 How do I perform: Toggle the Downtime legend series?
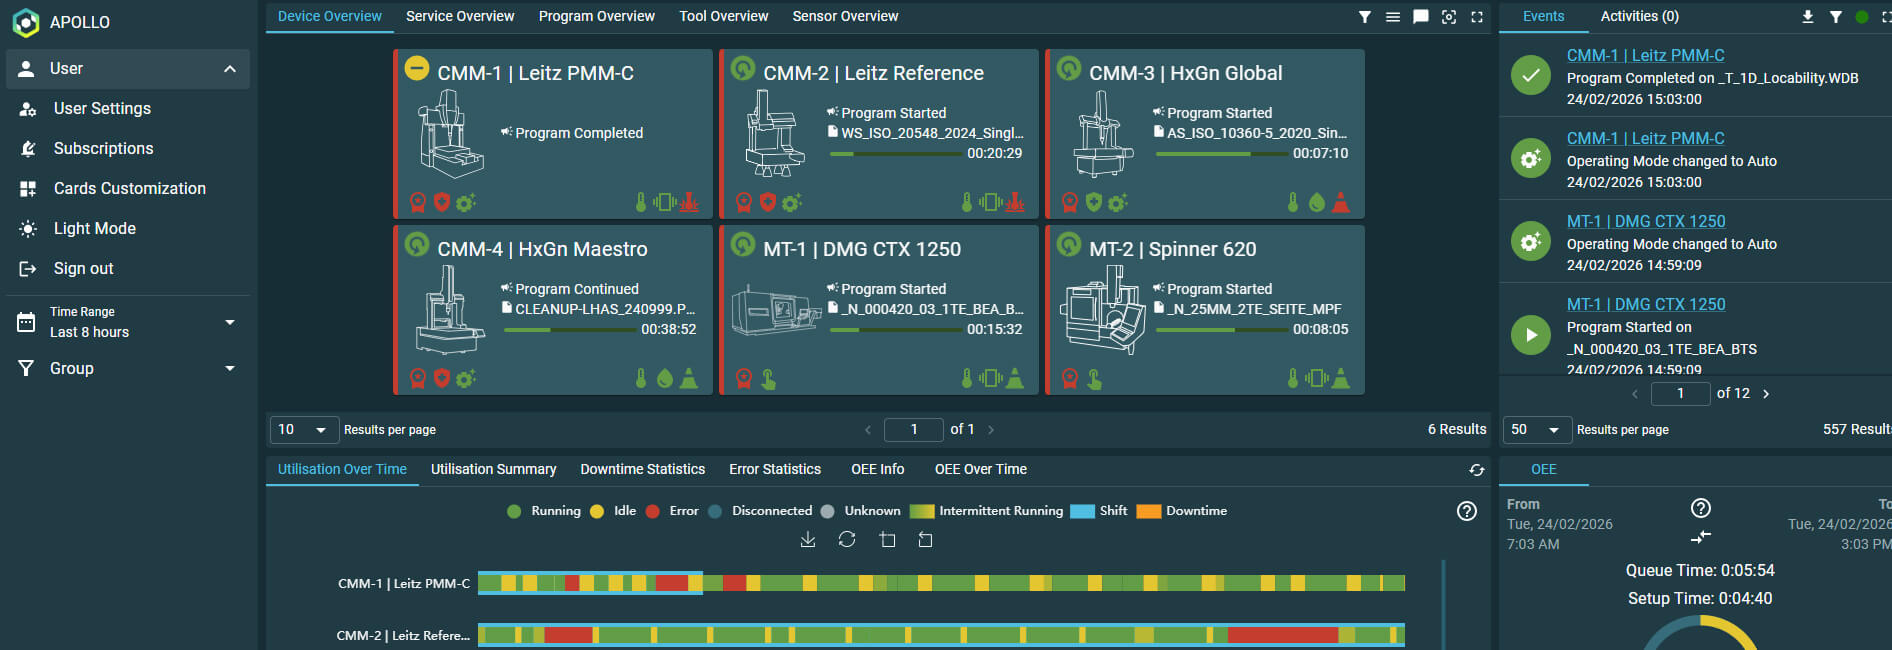1182,511
